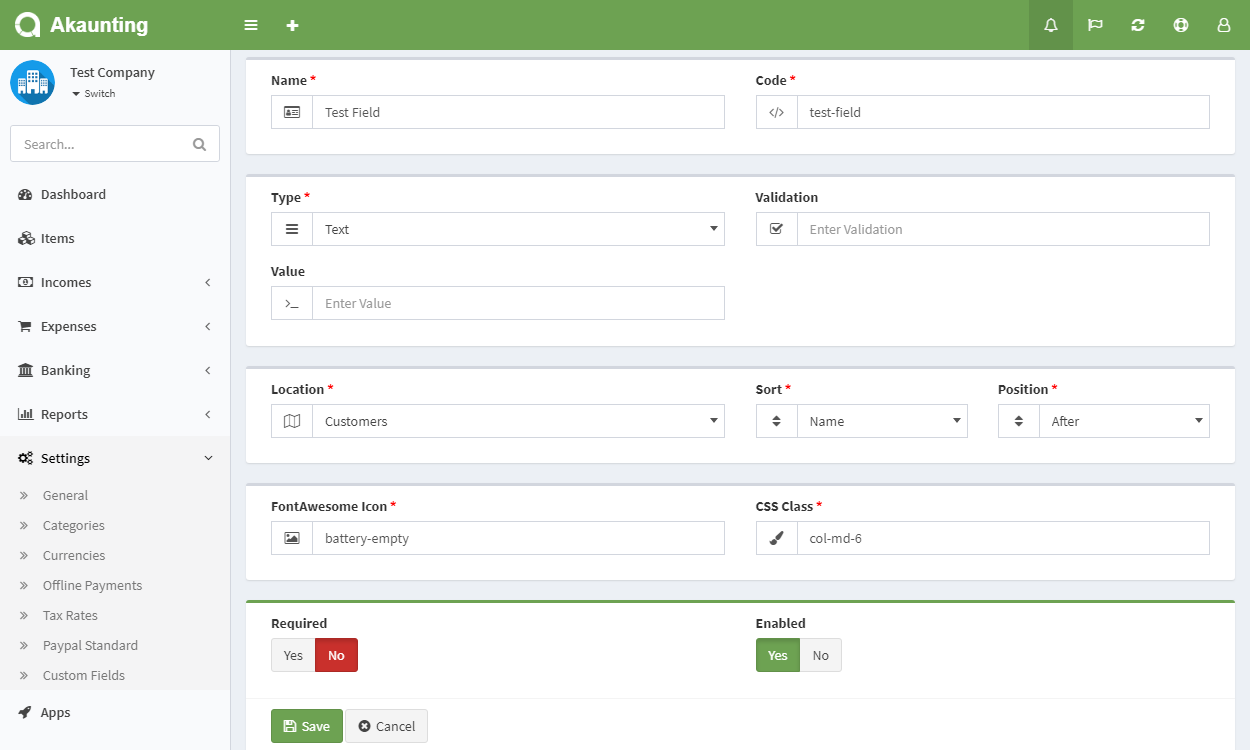Screen dimensions: 1250x750
Task: Set Enabled to No
Action: click(821, 655)
